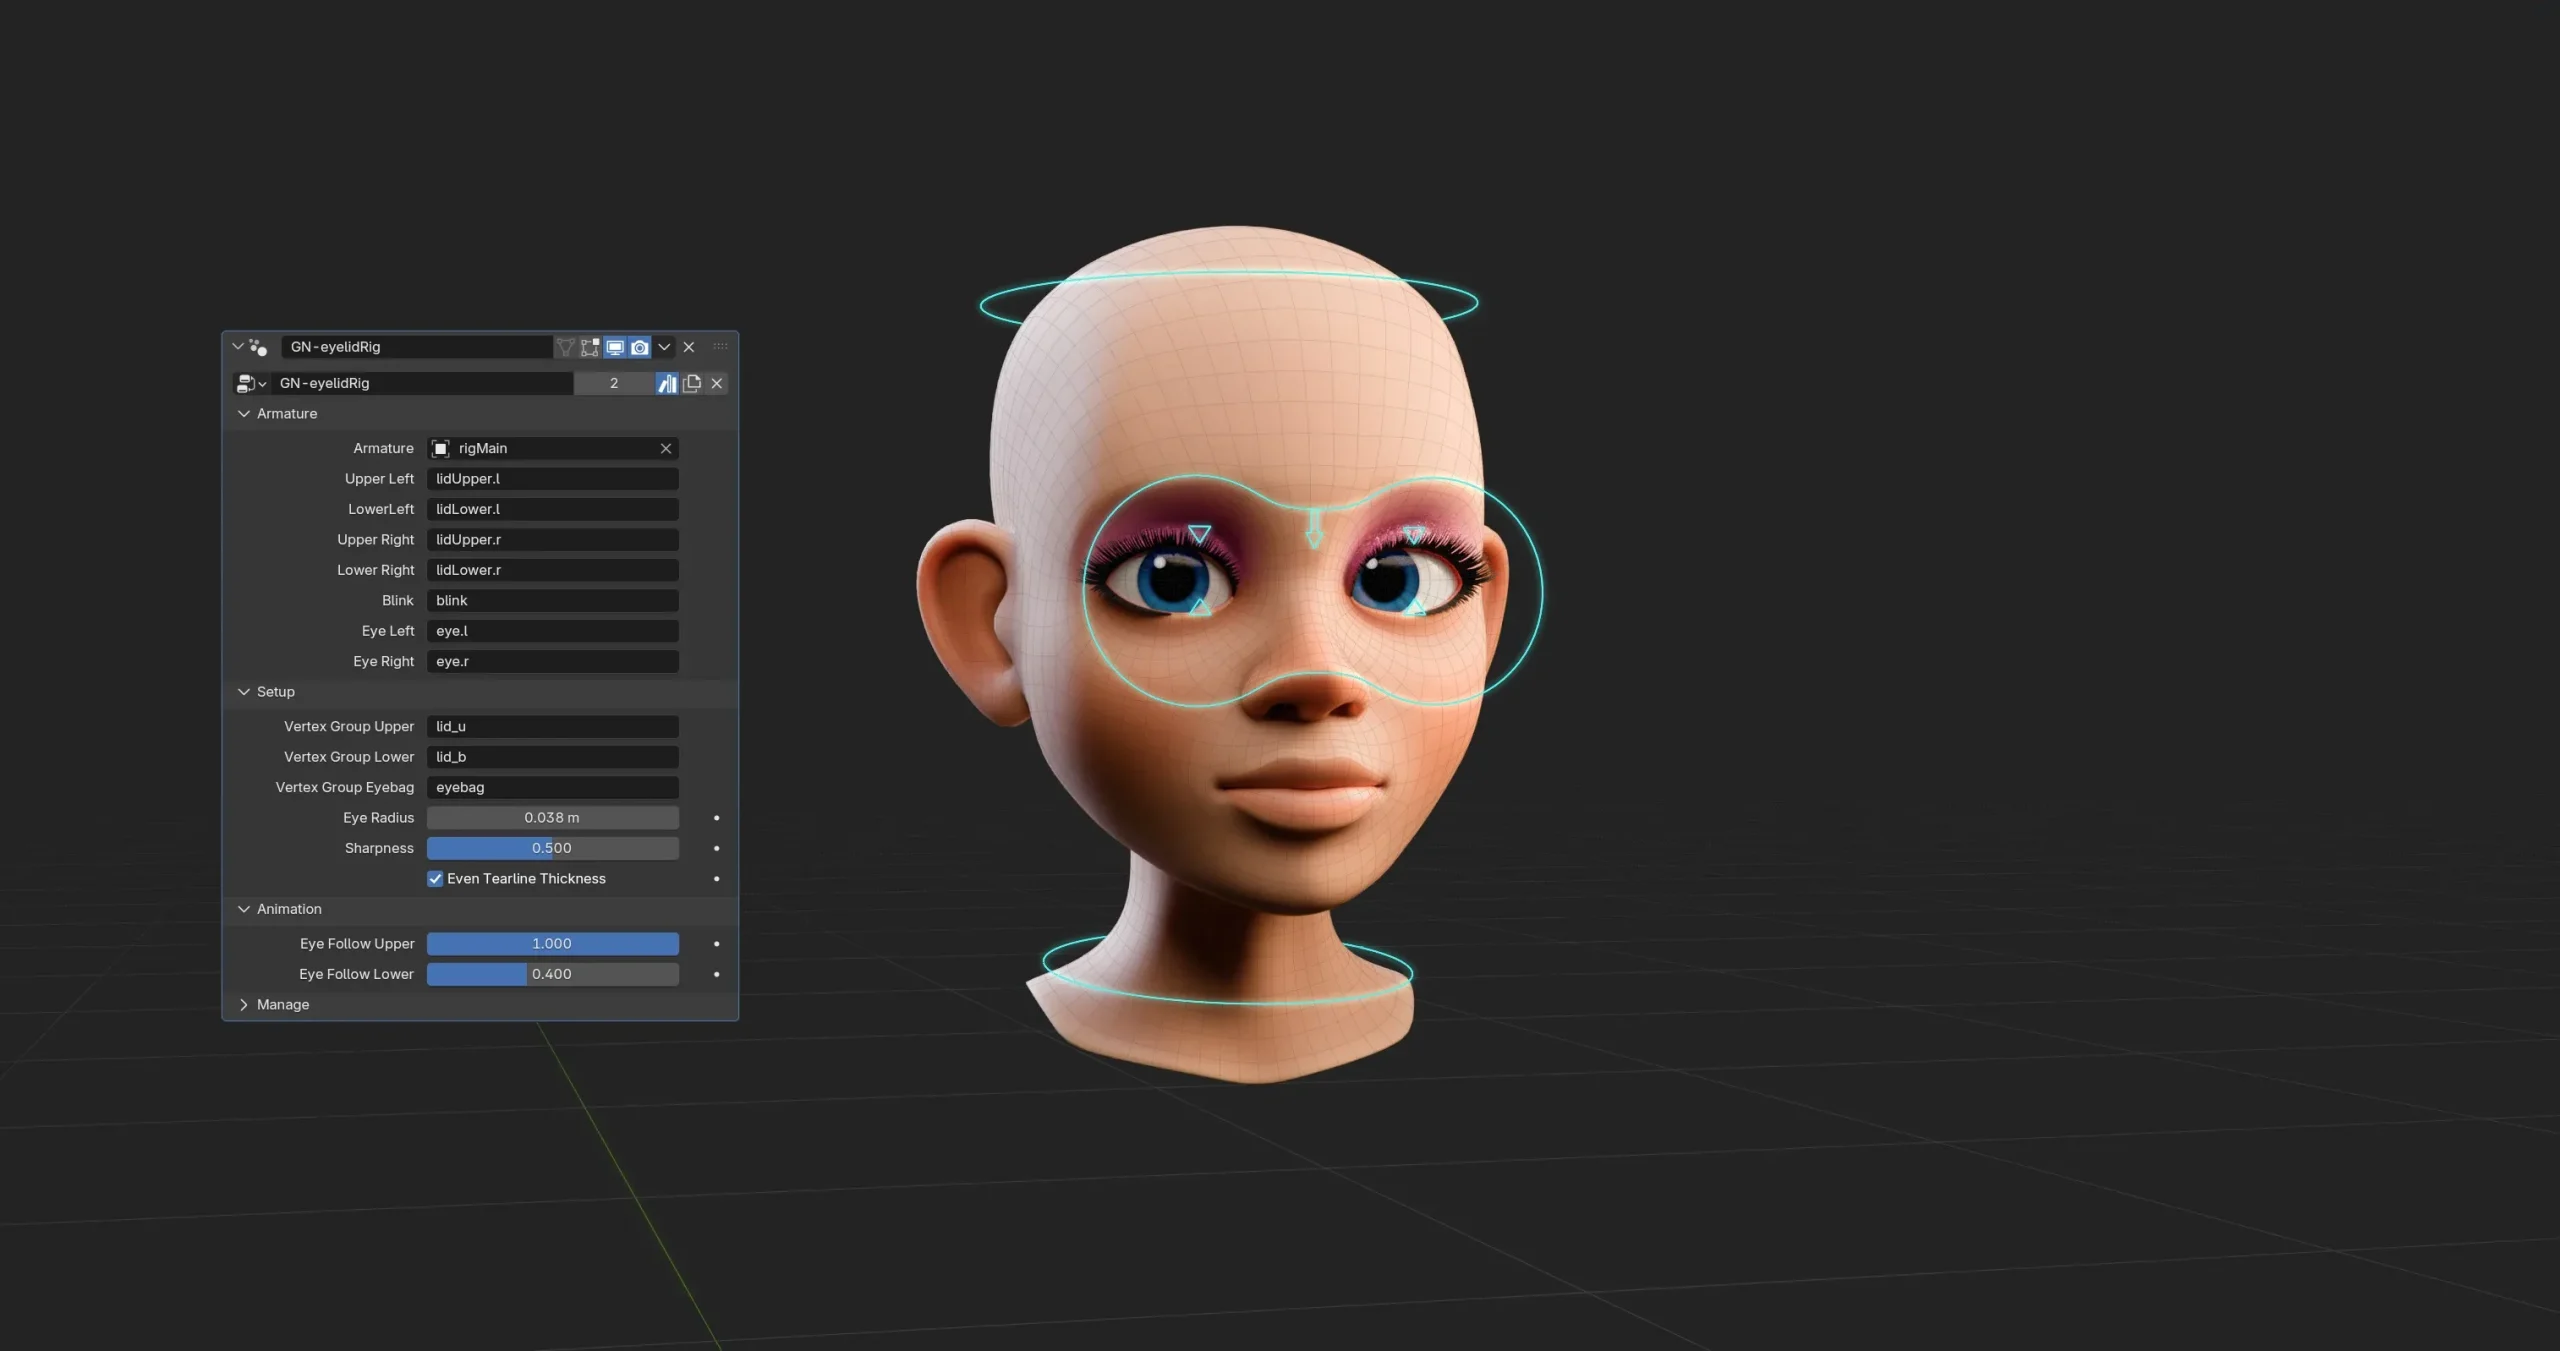Collapse the GN-eyelidRig modifier panel
Viewport: 2560px width, 1351px height.
[x=238, y=347]
